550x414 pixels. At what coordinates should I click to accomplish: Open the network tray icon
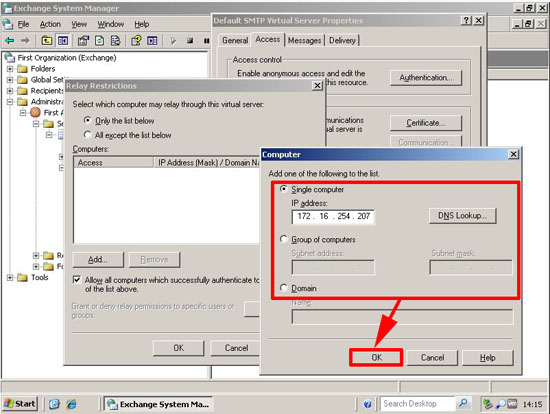point(488,404)
